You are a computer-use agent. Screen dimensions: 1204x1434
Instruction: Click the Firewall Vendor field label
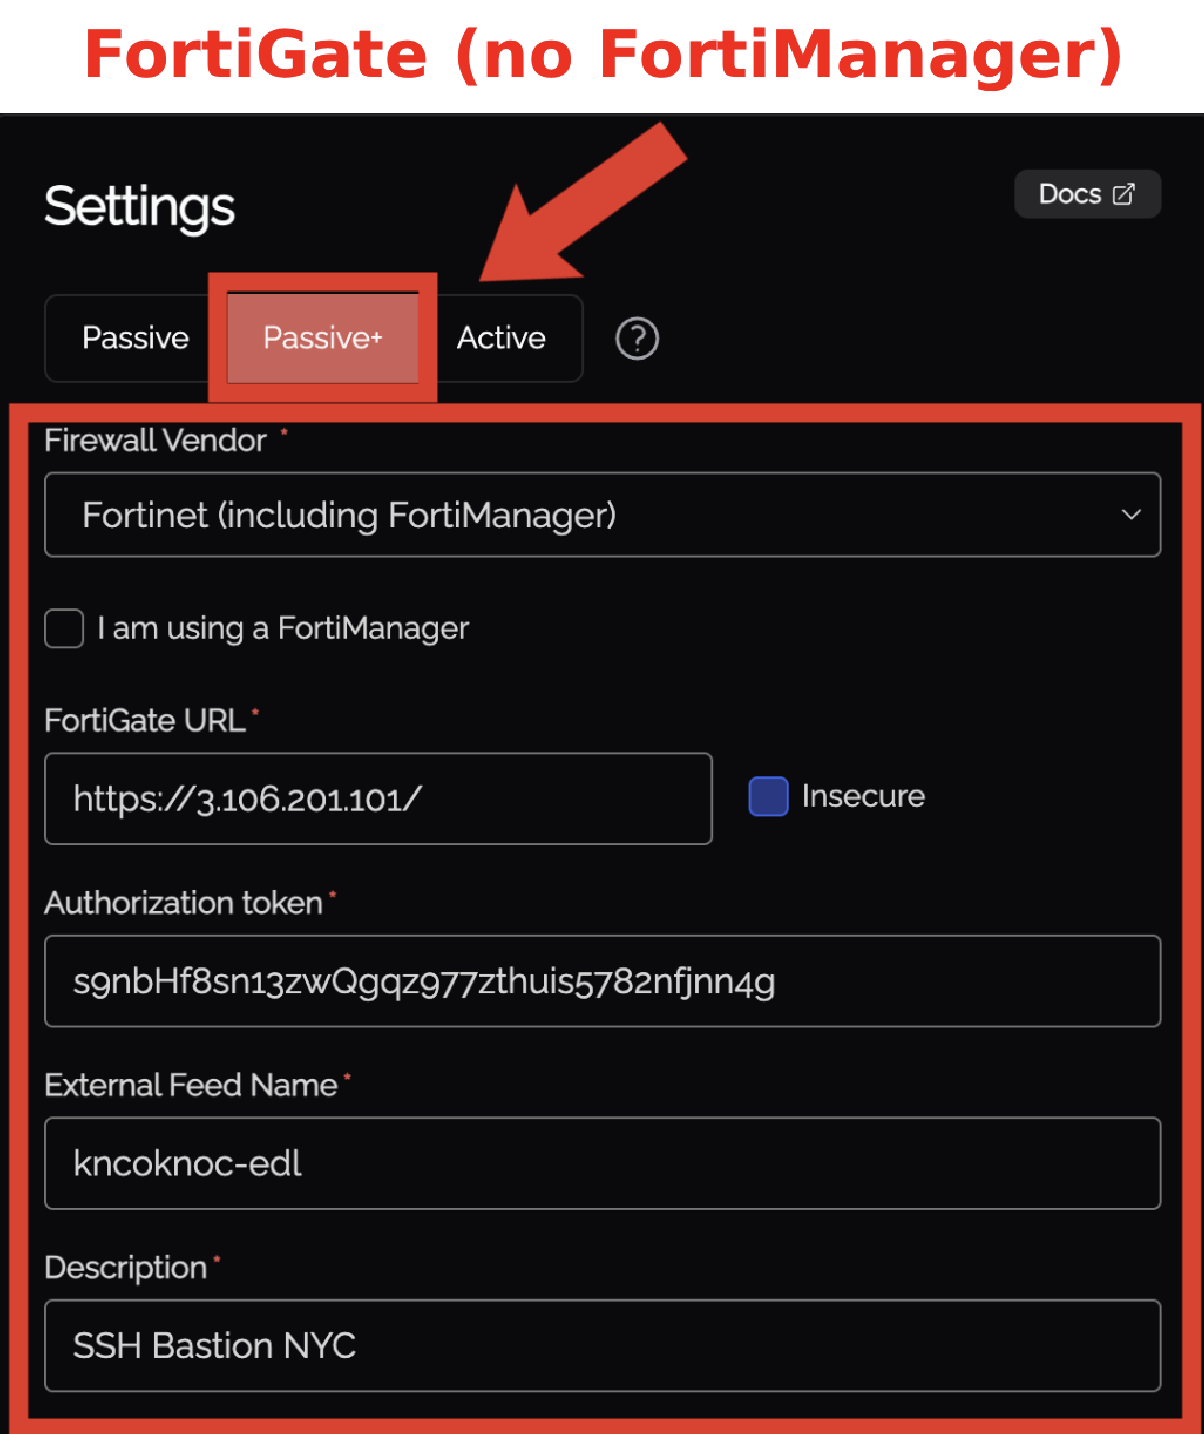coord(156,441)
